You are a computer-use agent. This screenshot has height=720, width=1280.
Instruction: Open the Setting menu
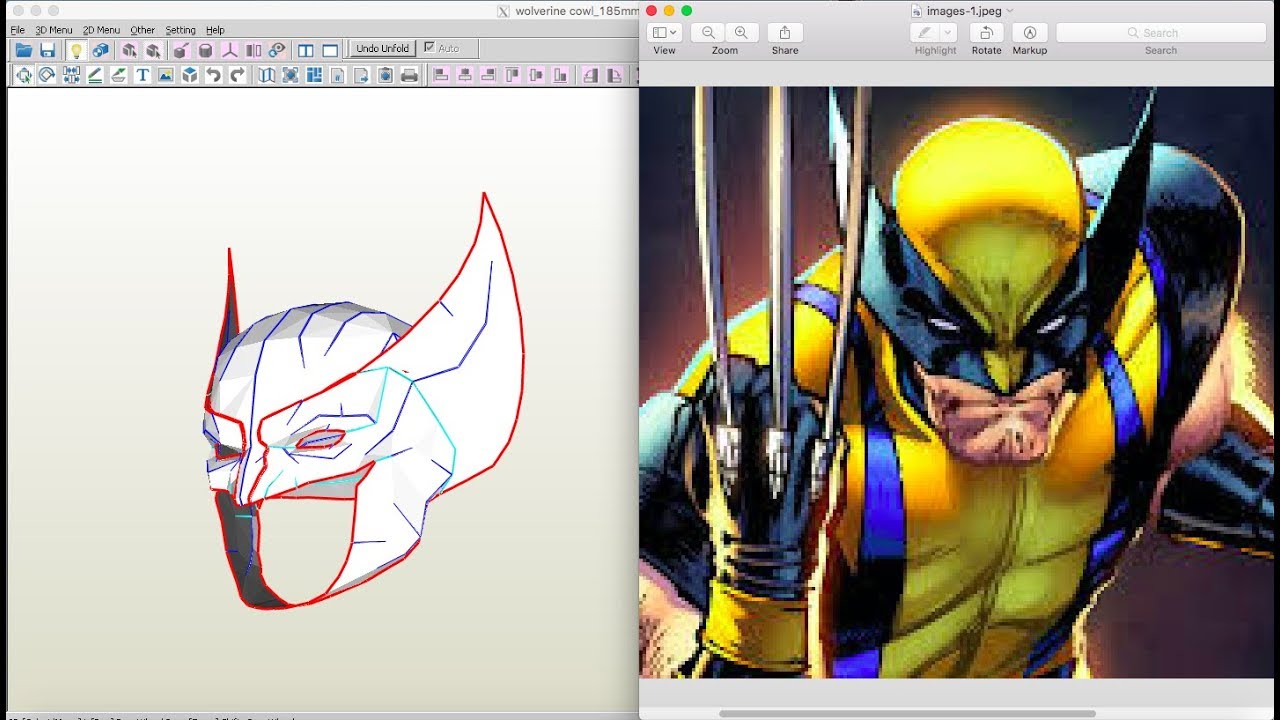(x=181, y=30)
